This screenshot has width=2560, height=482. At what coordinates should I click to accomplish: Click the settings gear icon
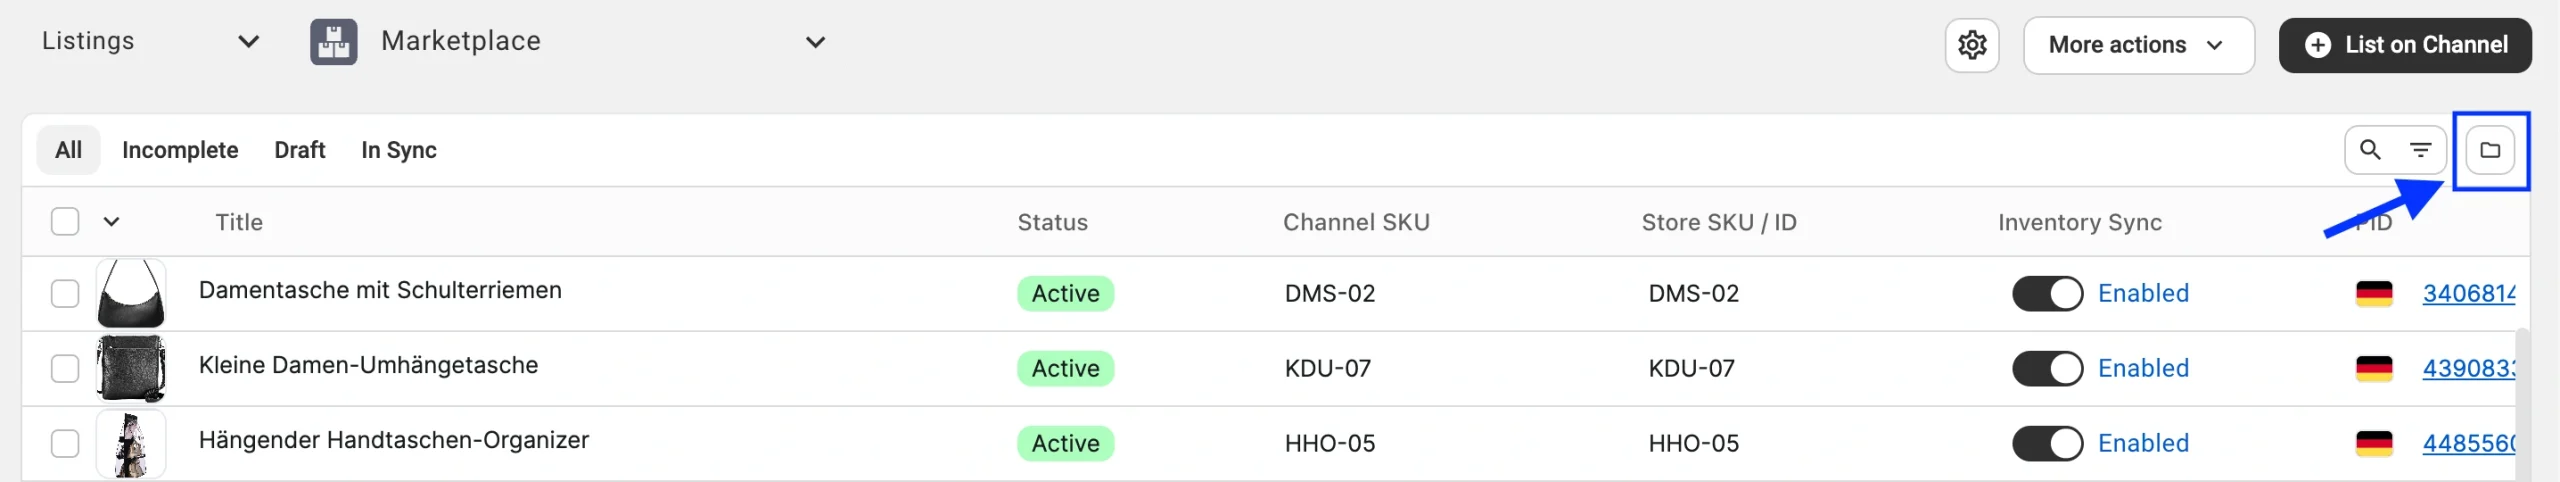click(x=1971, y=45)
